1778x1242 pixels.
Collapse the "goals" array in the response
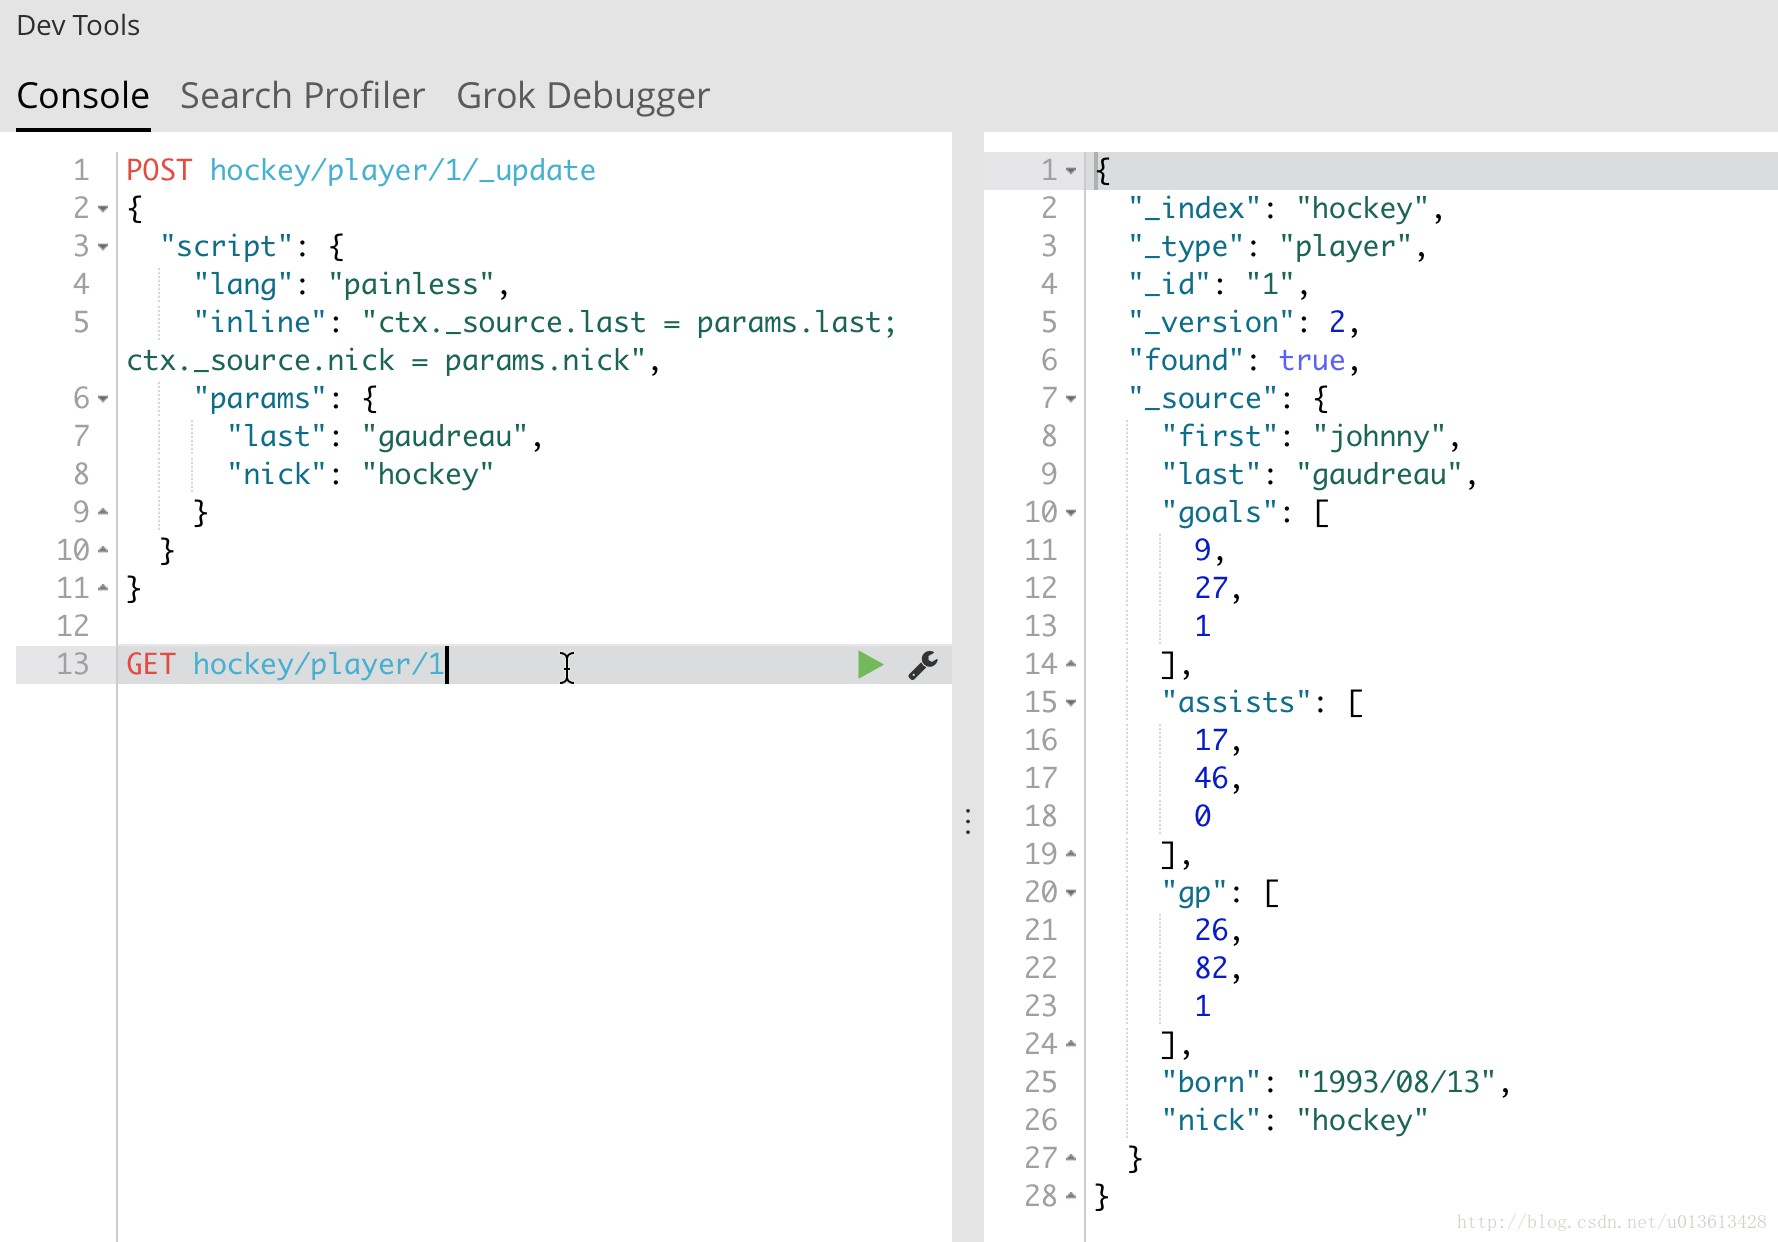click(1071, 513)
